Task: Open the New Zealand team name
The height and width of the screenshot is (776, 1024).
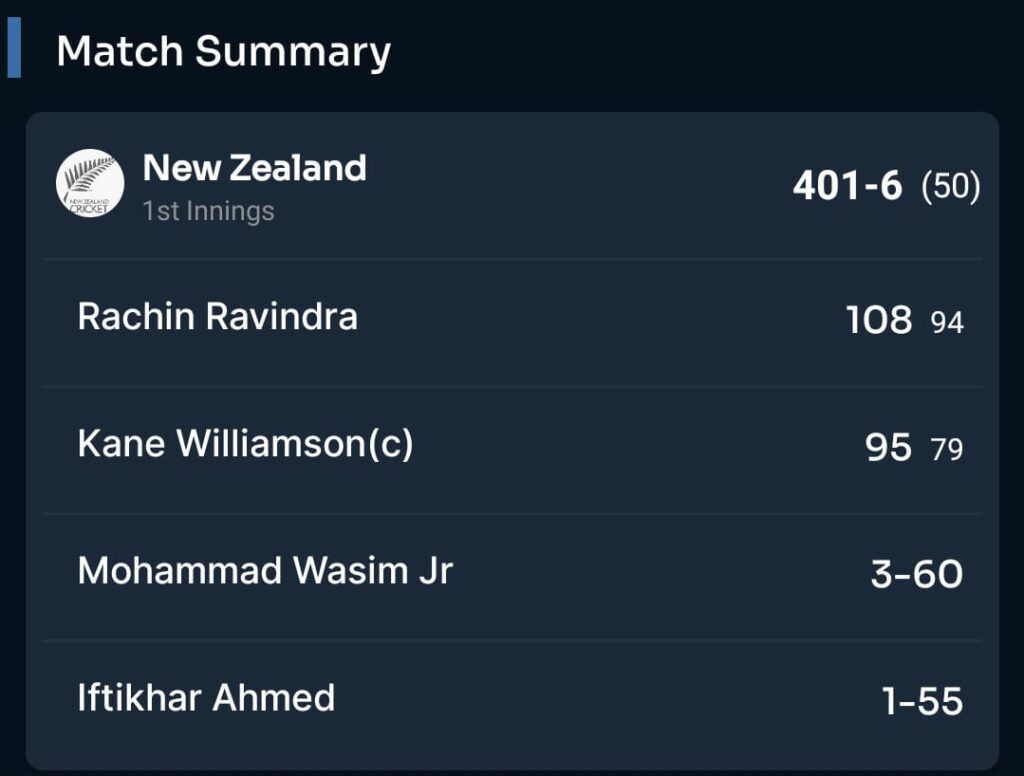Action: [255, 168]
